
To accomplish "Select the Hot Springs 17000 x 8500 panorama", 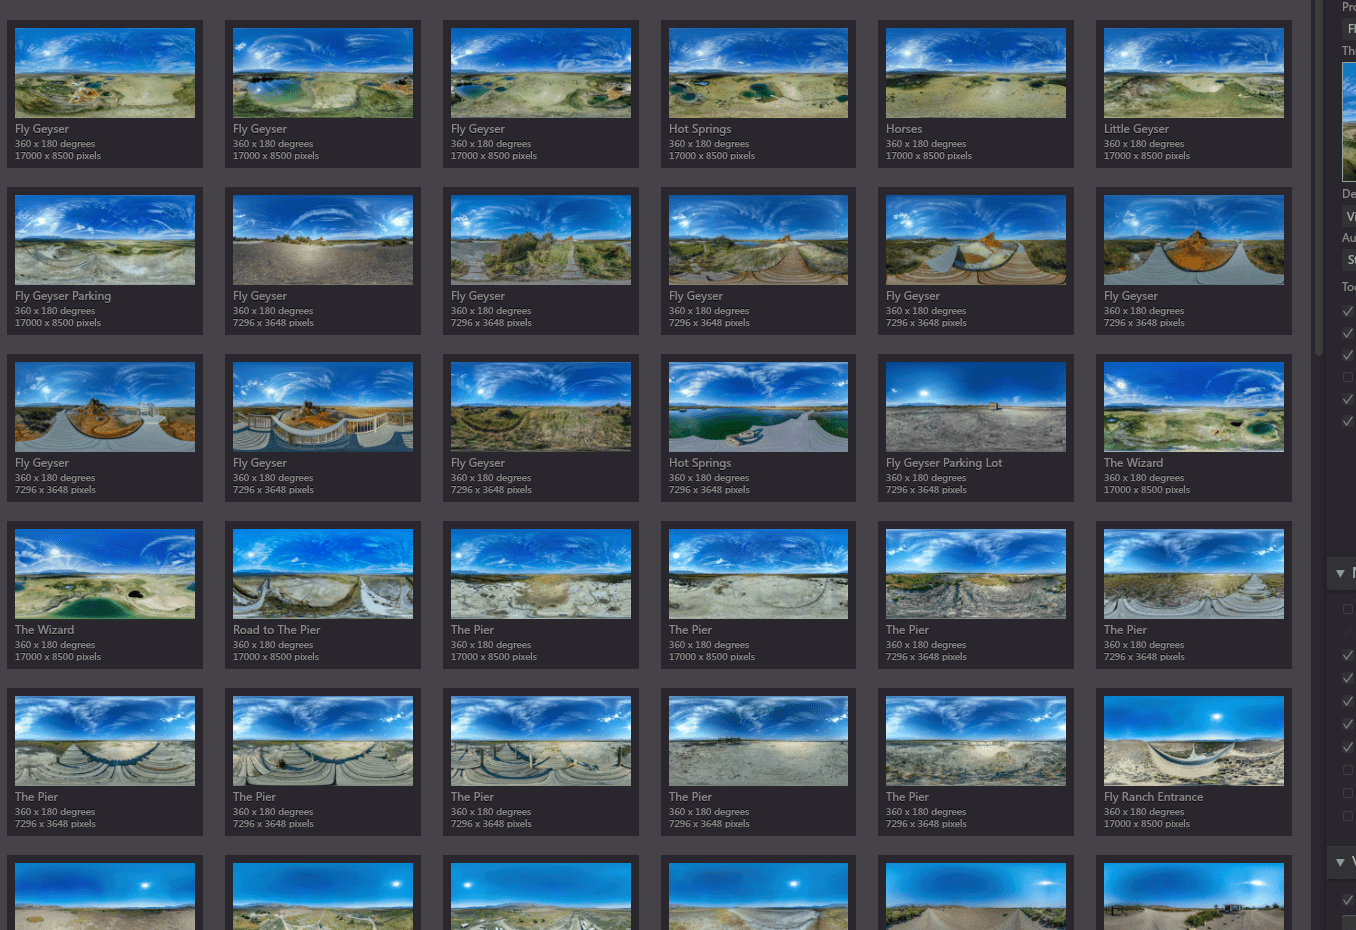I will [x=758, y=73].
